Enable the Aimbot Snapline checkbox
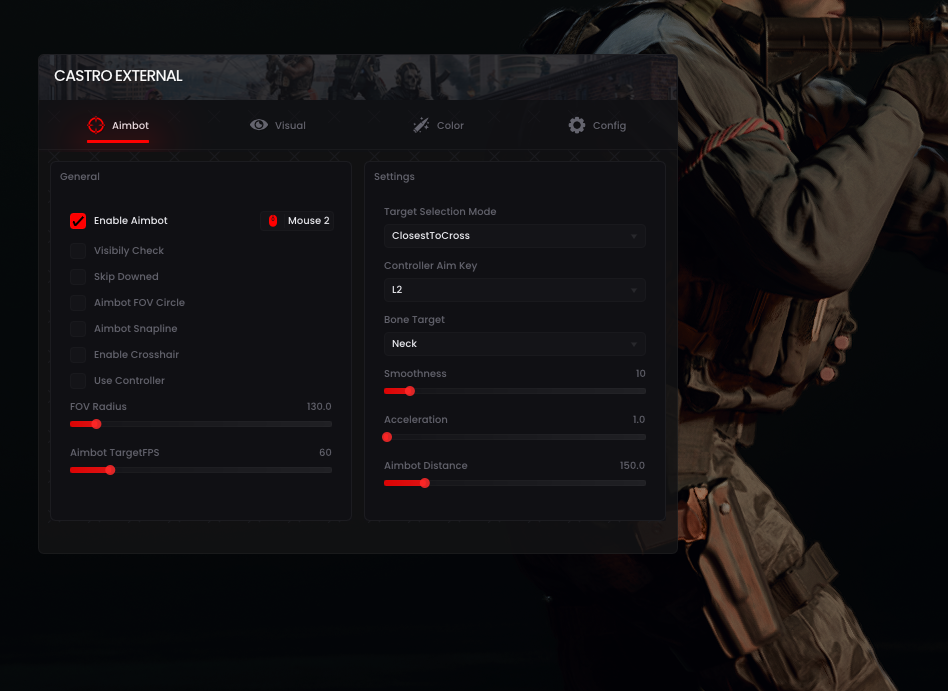This screenshot has height=691, width=948. (x=78, y=329)
